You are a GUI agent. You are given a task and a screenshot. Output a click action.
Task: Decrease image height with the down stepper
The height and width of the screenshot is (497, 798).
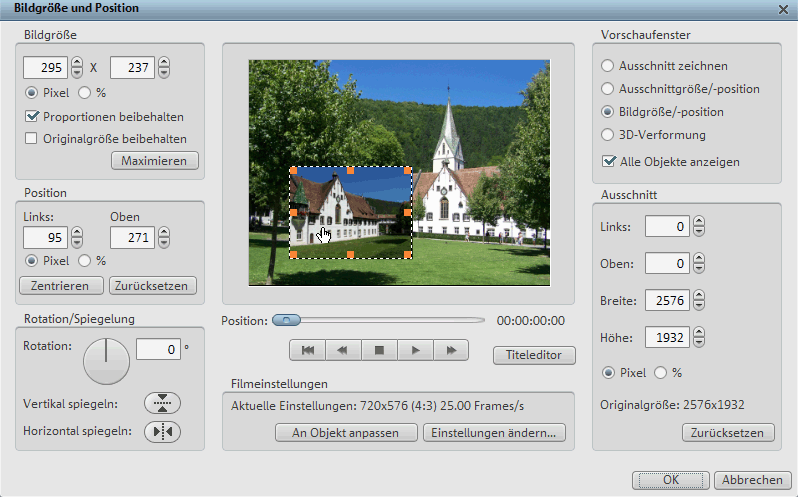(x=164, y=73)
